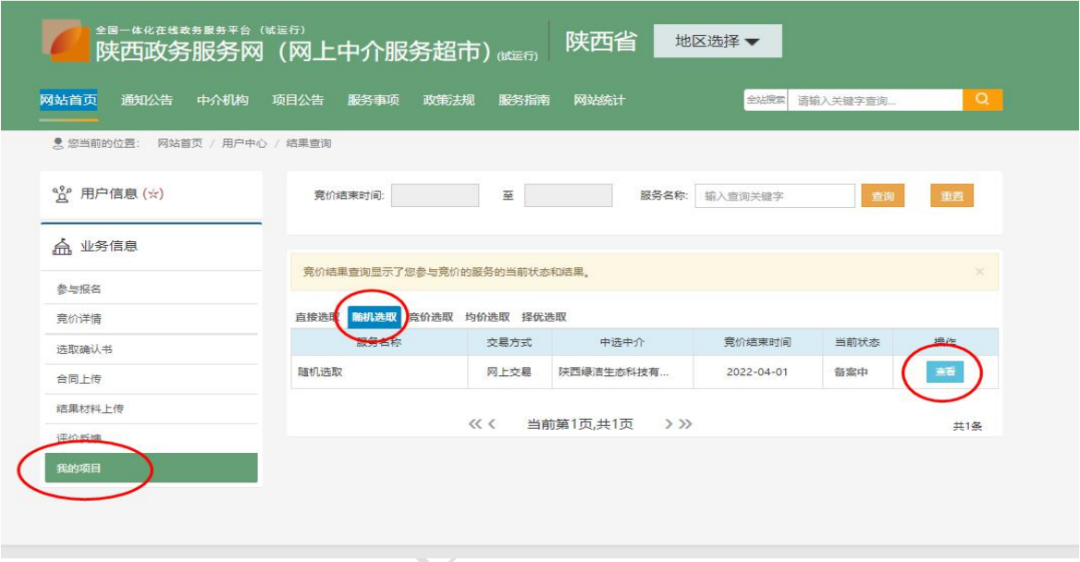Switch to the 竞价选取 tab
This screenshot has height=562, width=1080.
pyautogui.click(x=431, y=317)
